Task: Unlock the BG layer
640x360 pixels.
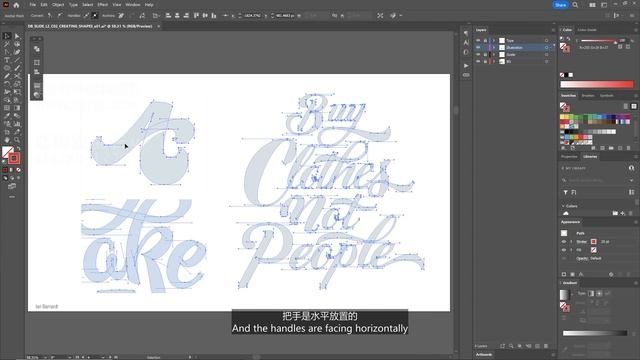Action: (x=485, y=61)
